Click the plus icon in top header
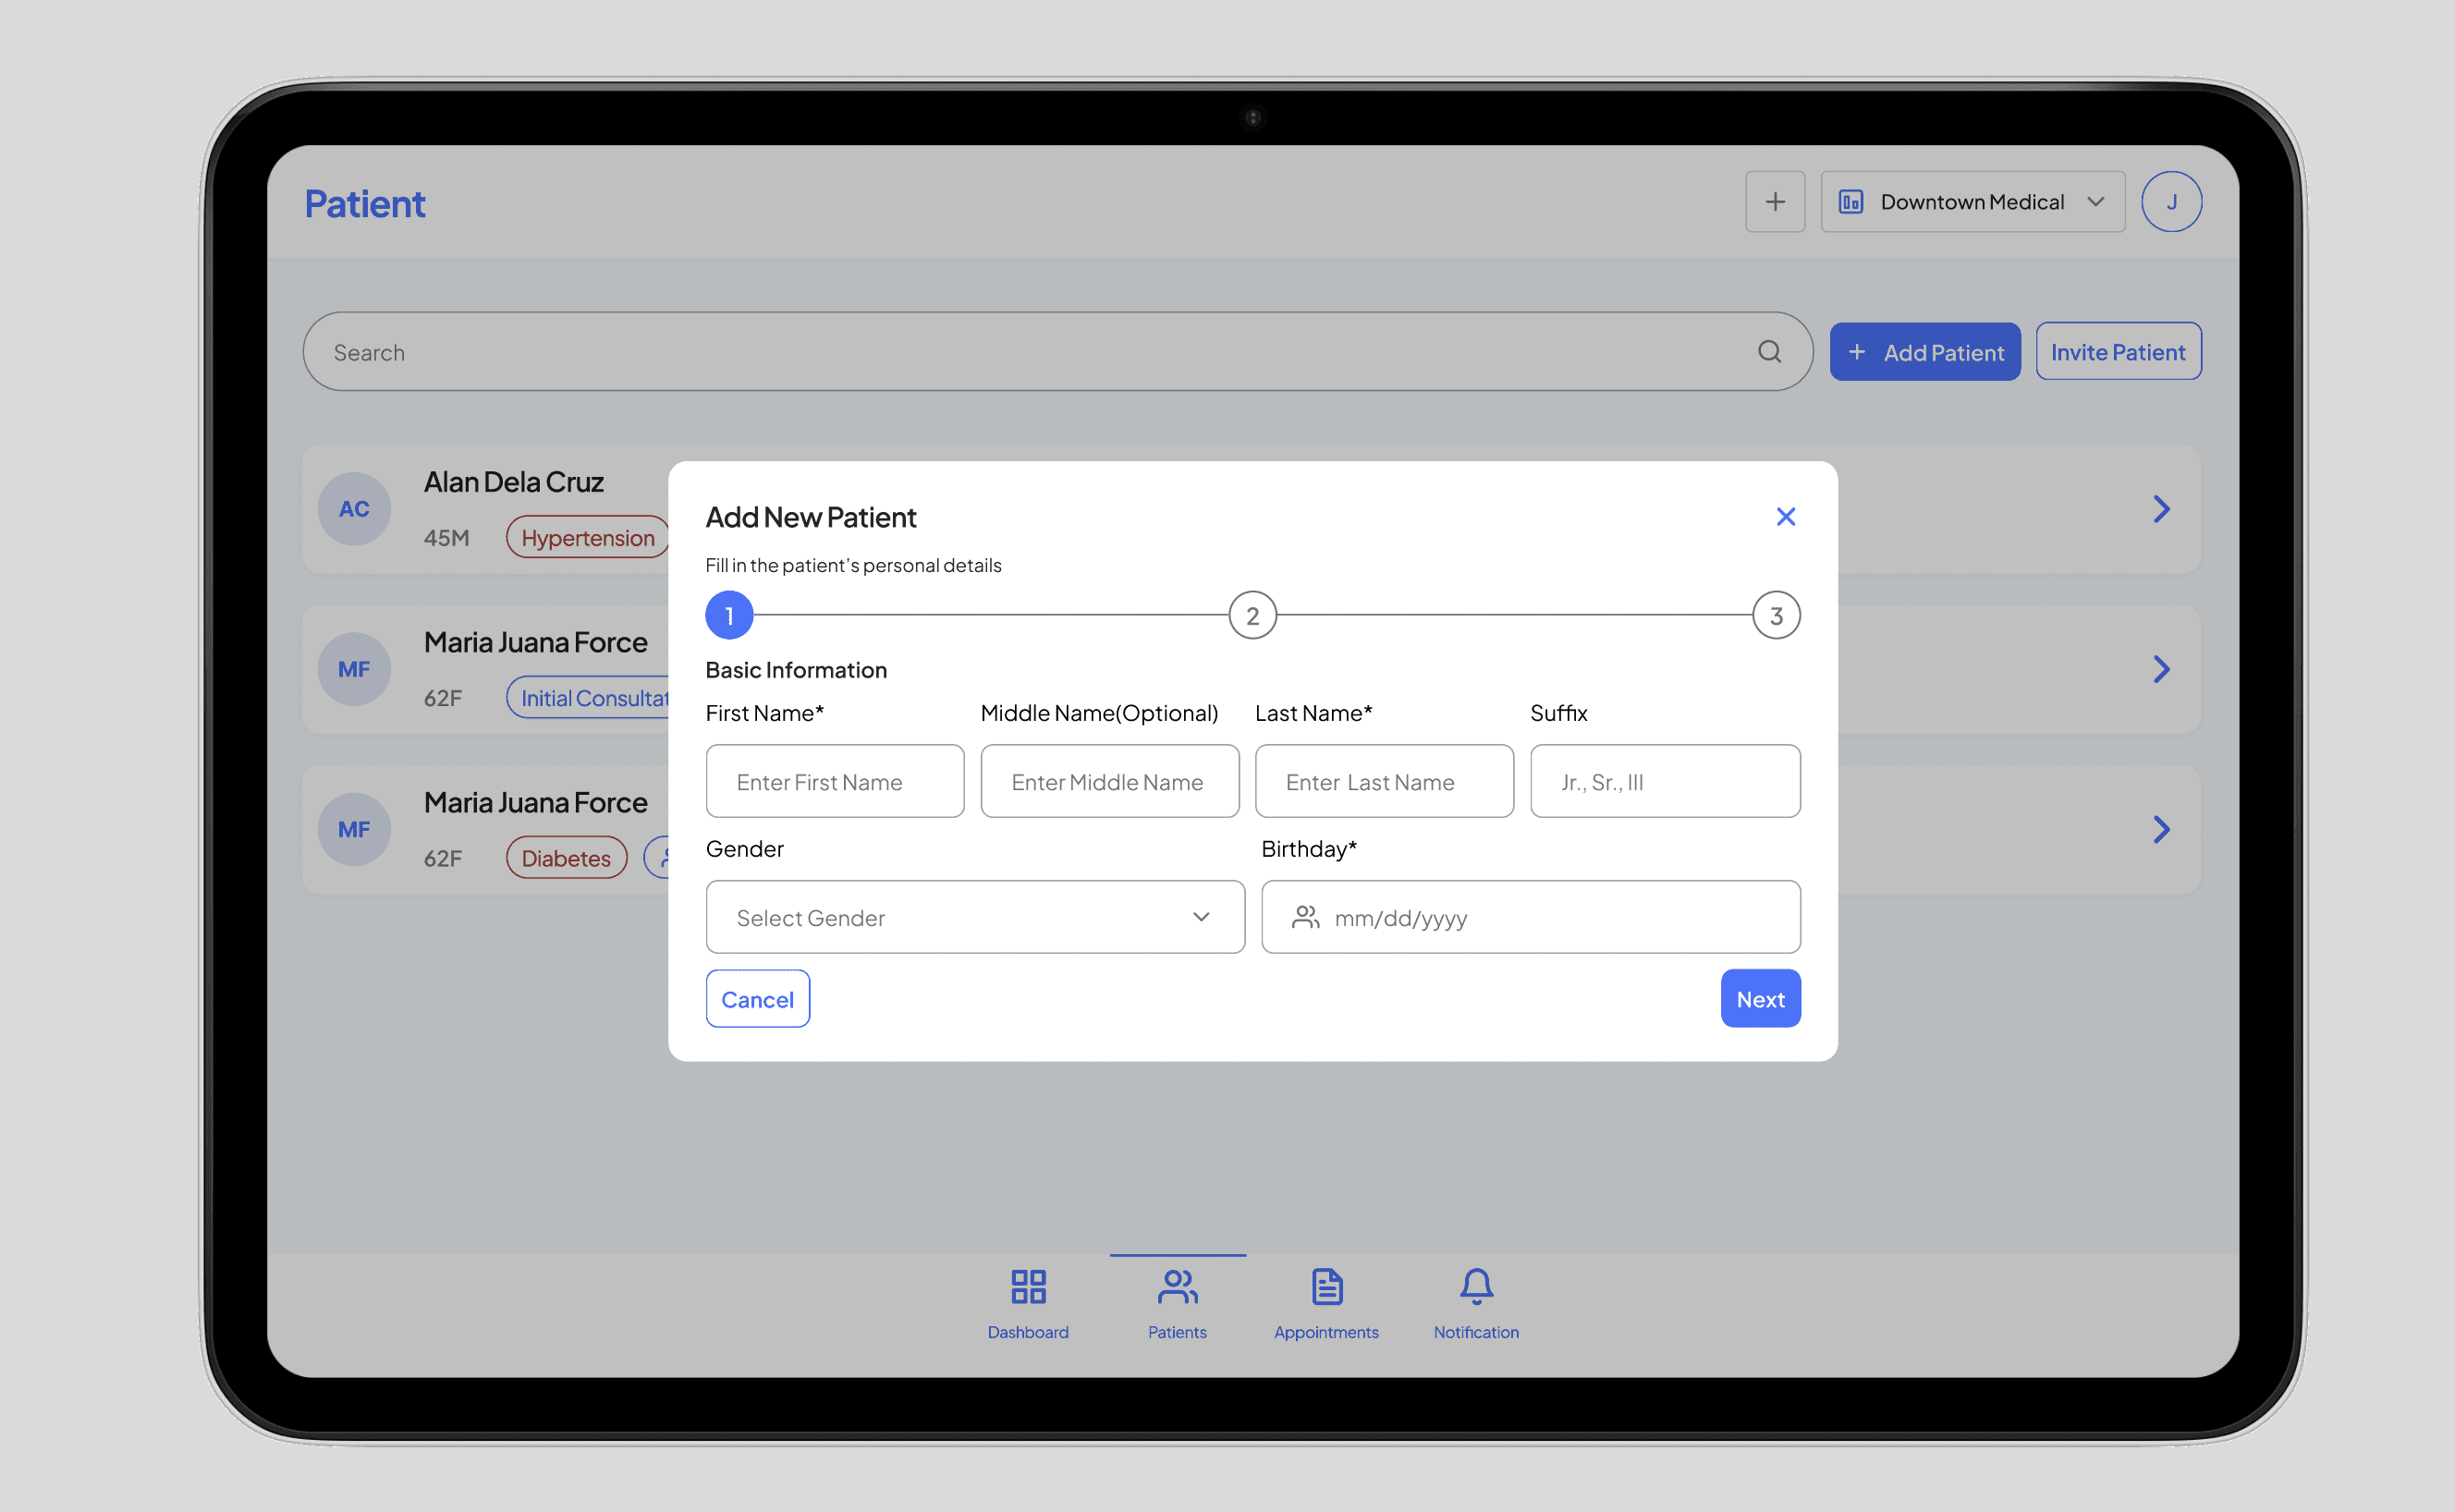The height and width of the screenshot is (1512, 2455). 1774,202
